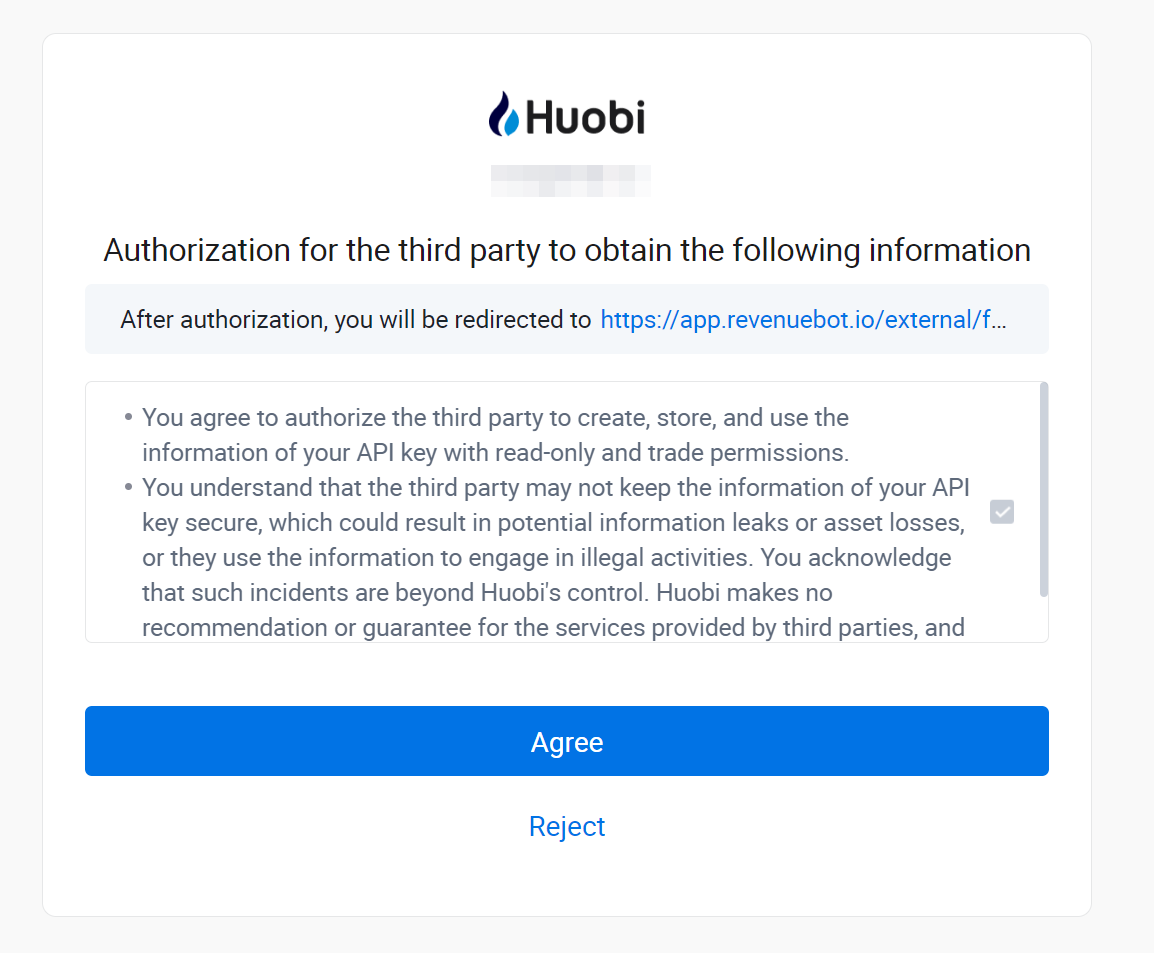
Task: Click the 'Authorization for the third party' heading
Action: (x=567, y=250)
